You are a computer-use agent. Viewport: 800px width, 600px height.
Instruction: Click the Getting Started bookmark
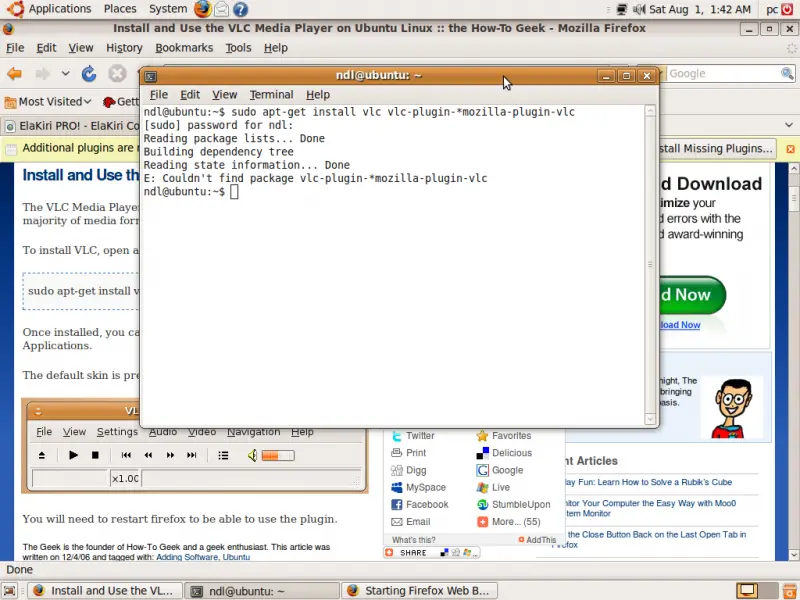(120, 102)
